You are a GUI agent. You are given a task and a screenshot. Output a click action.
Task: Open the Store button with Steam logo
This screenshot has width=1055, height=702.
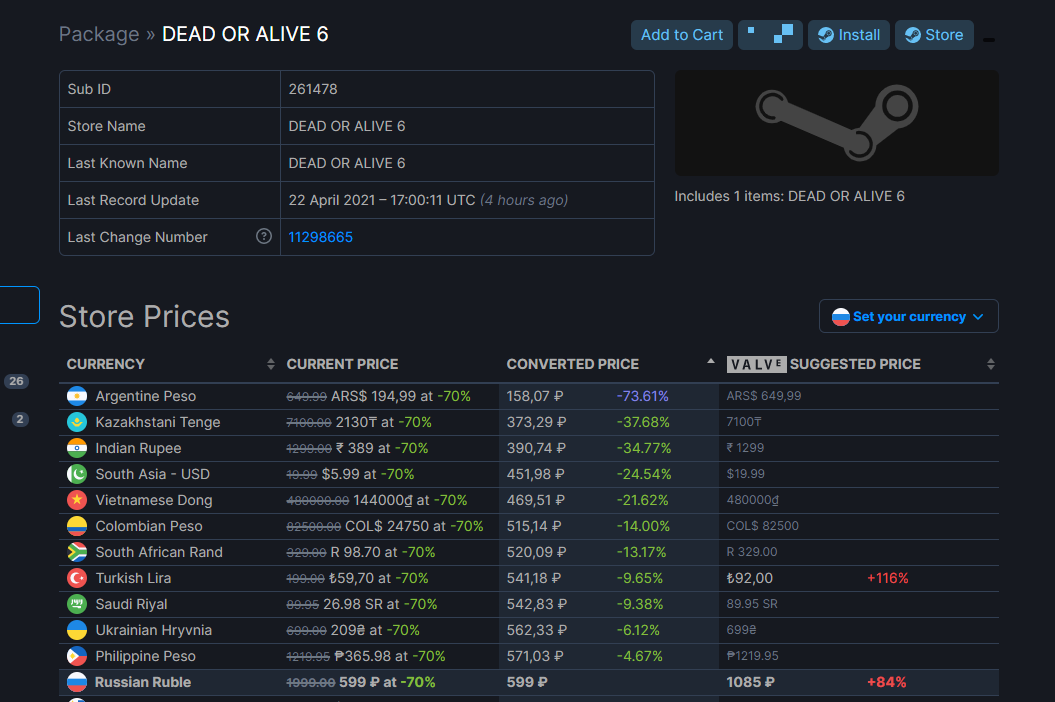[934, 35]
